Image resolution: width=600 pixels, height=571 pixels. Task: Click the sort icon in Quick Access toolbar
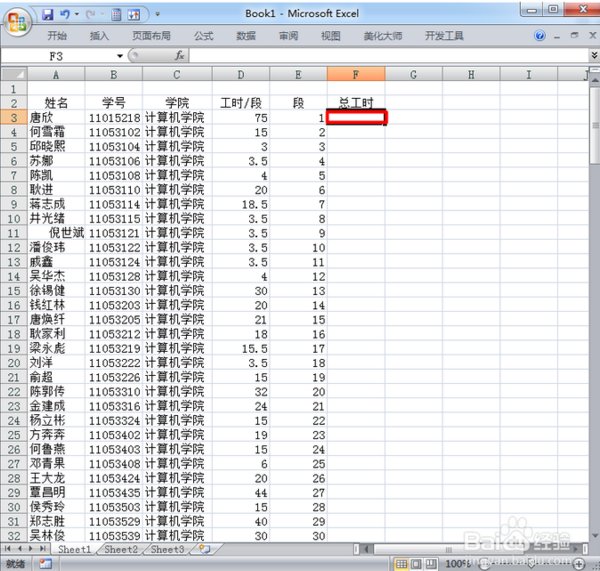134,15
